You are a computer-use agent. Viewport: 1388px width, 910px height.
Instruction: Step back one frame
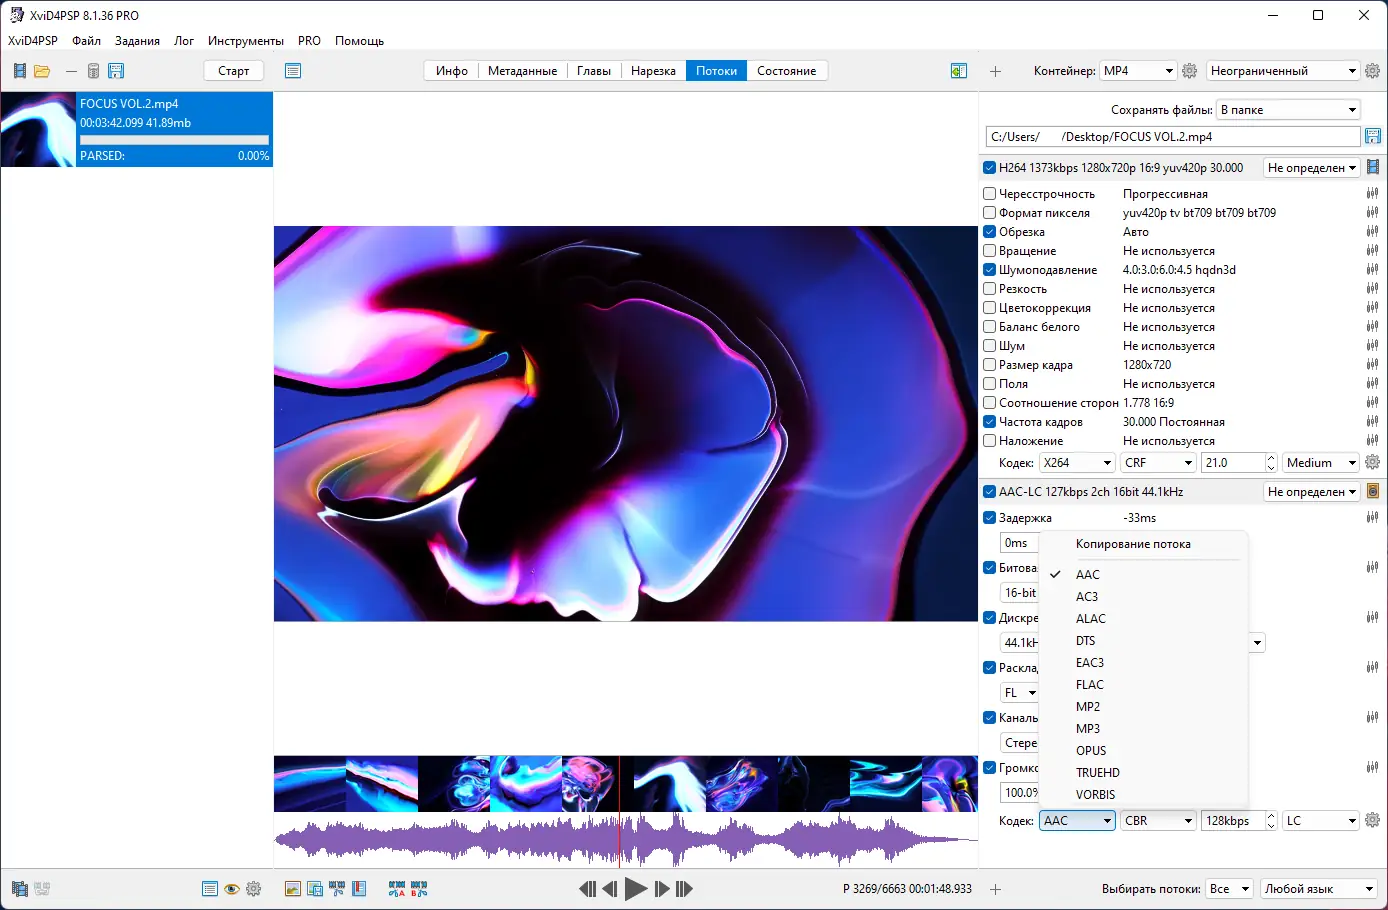coord(610,889)
